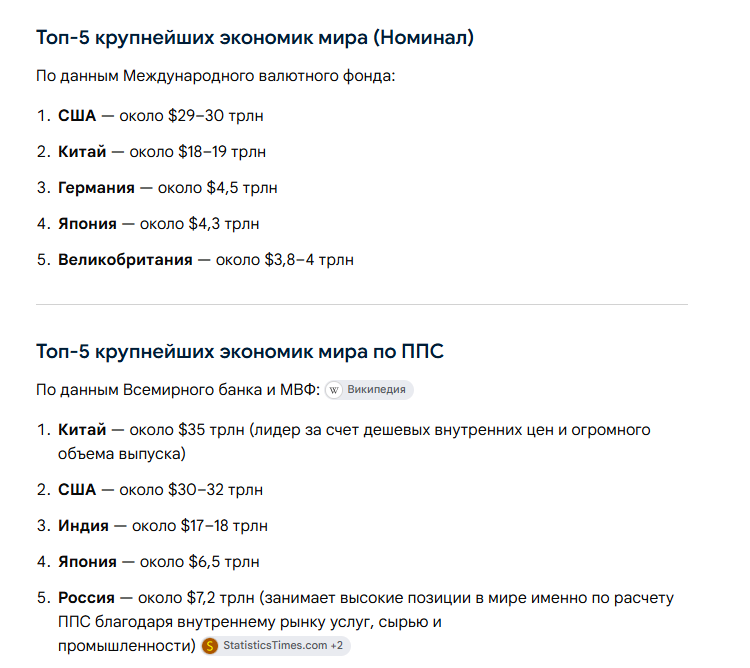750x668 pixels.
Task: Click Япония with $4,3 трлн value
Action: pos(158,224)
